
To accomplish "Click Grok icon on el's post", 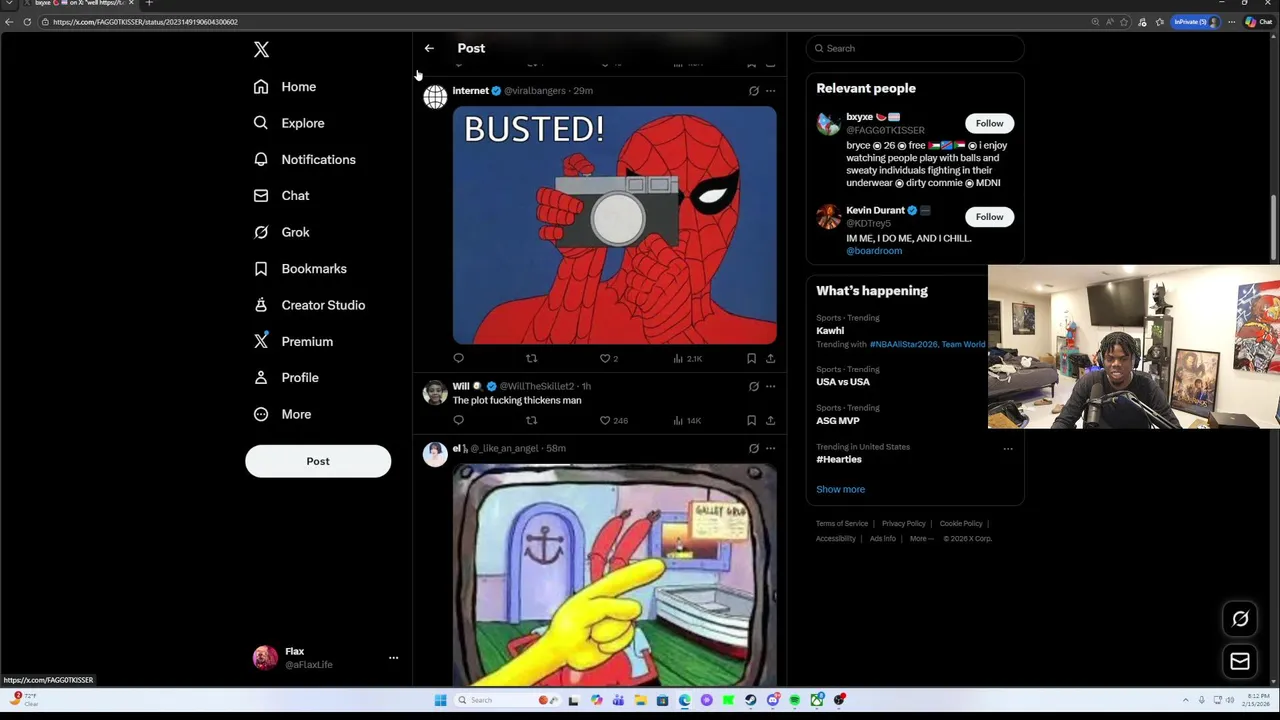I will (x=754, y=449).
